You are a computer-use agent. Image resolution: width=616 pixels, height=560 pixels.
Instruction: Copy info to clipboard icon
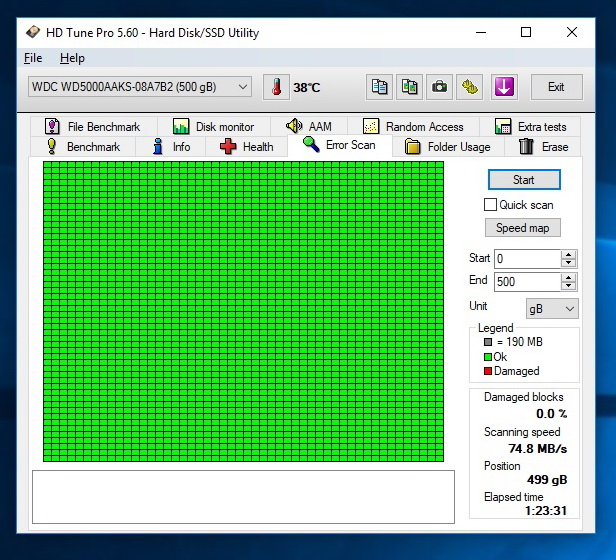pos(379,87)
